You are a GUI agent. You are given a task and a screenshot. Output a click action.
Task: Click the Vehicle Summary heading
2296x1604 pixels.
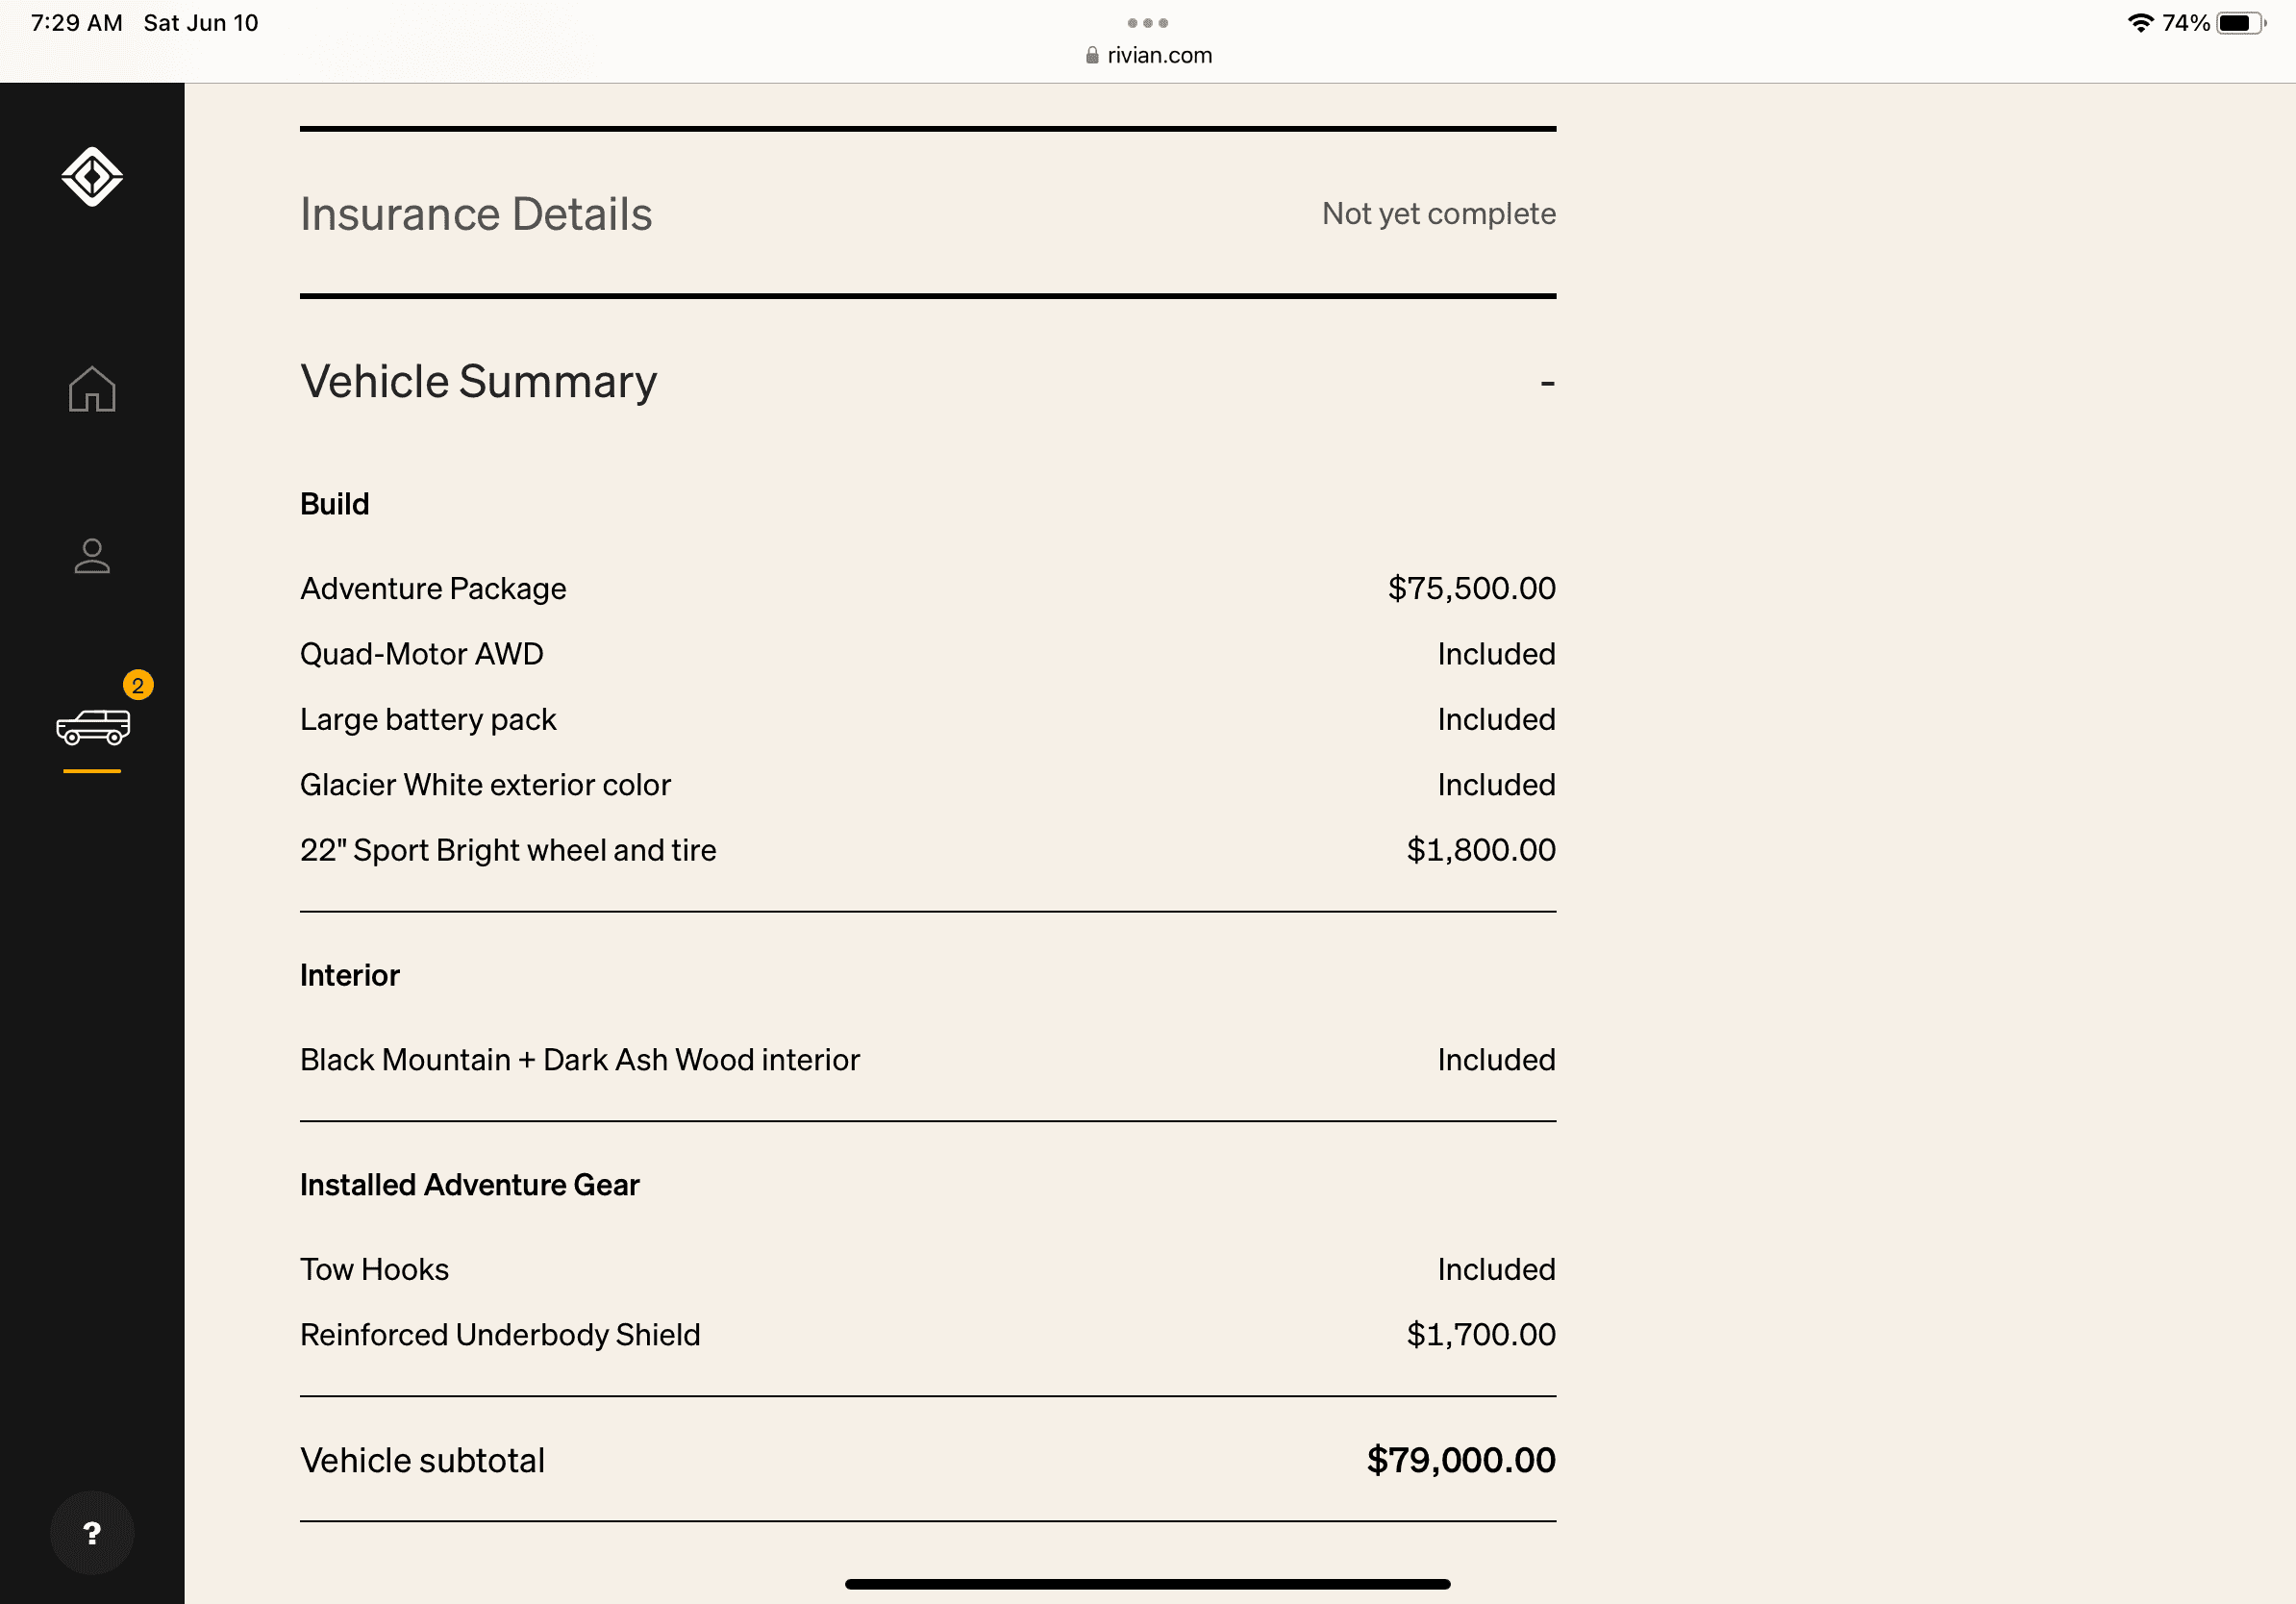(x=478, y=382)
